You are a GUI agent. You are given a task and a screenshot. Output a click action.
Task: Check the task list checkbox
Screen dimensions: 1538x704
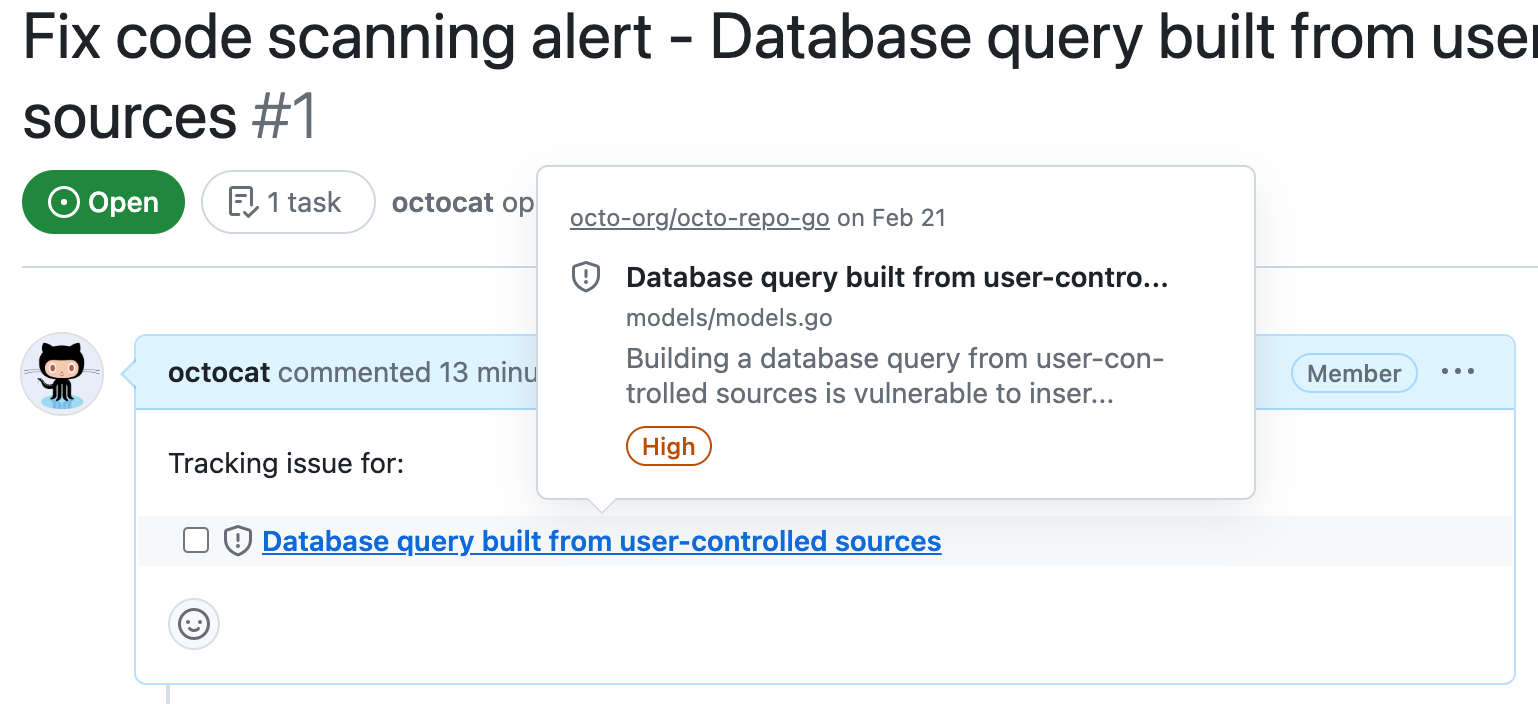click(x=195, y=539)
